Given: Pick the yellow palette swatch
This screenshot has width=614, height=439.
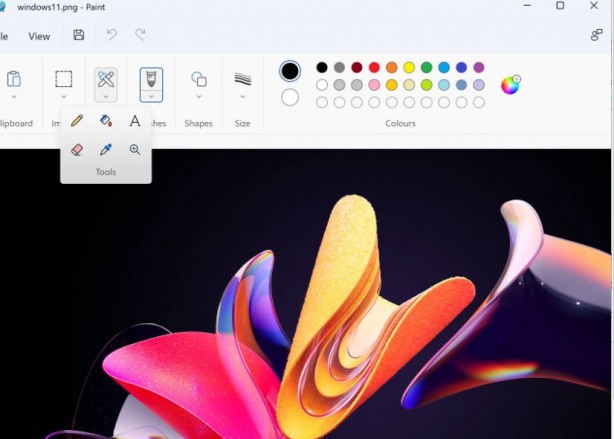Looking at the screenshot, I should [x=409, y=67].
